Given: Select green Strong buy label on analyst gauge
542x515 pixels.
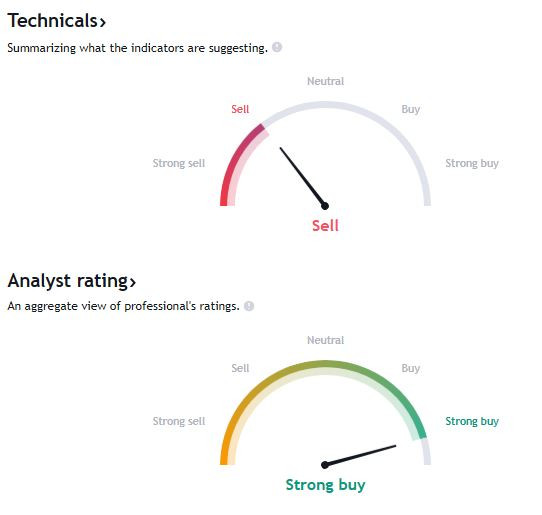Looking at the screenshot, I should (472, 421).
